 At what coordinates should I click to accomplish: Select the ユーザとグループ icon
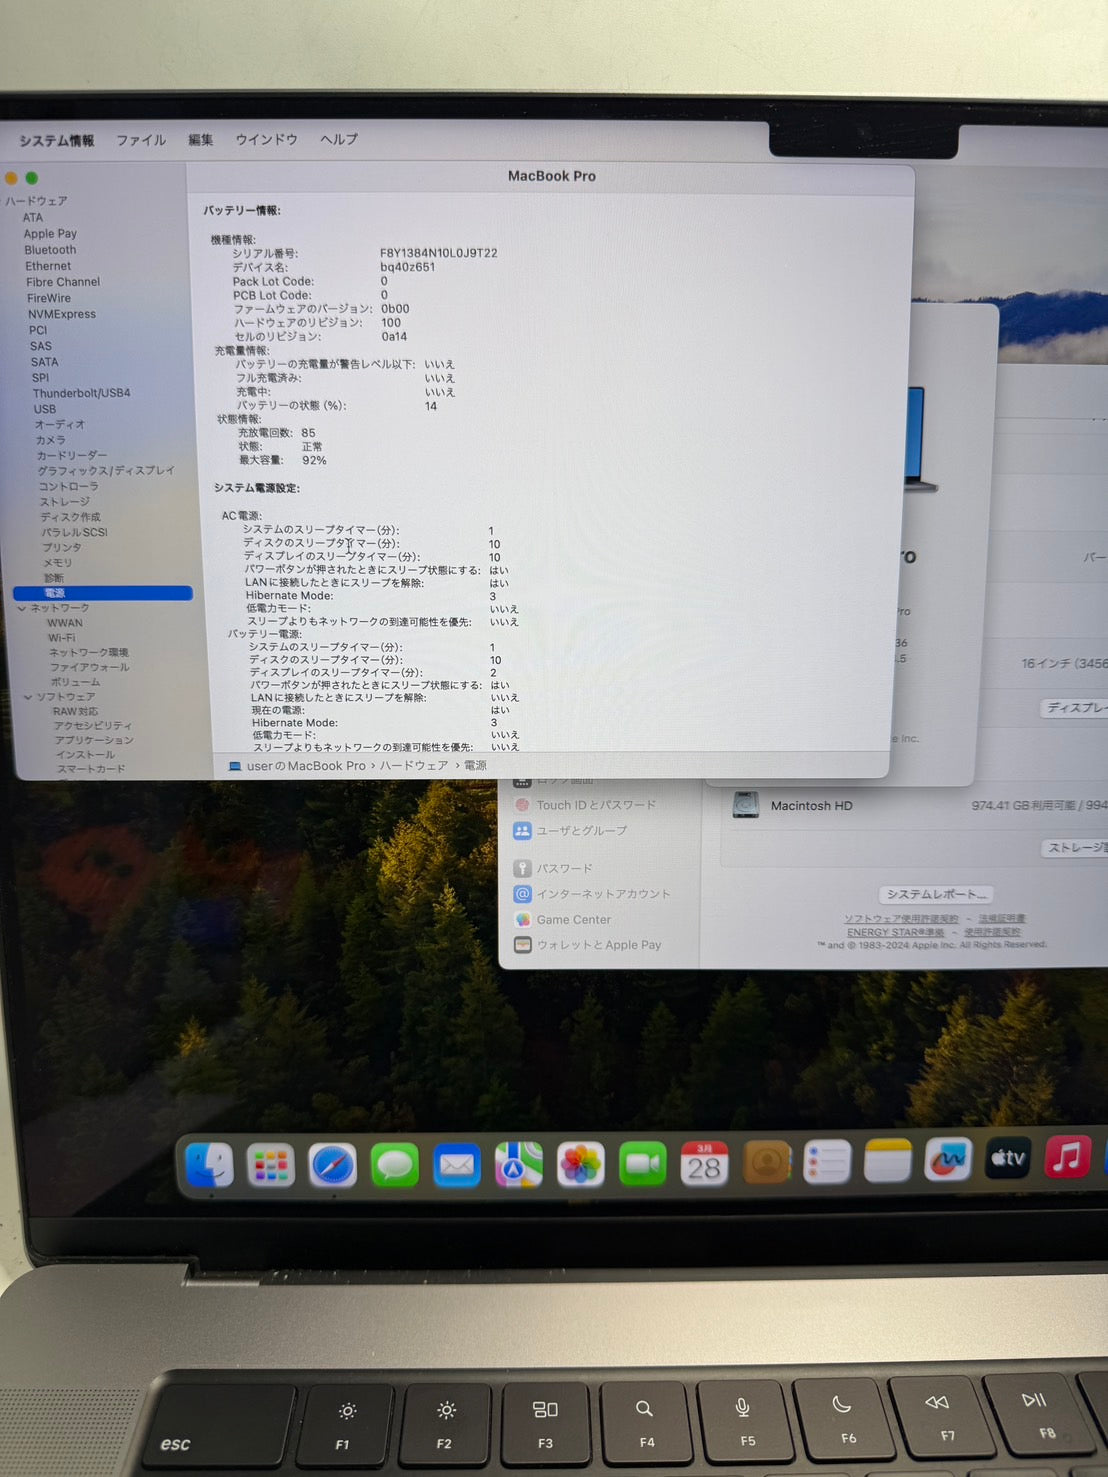522,831
